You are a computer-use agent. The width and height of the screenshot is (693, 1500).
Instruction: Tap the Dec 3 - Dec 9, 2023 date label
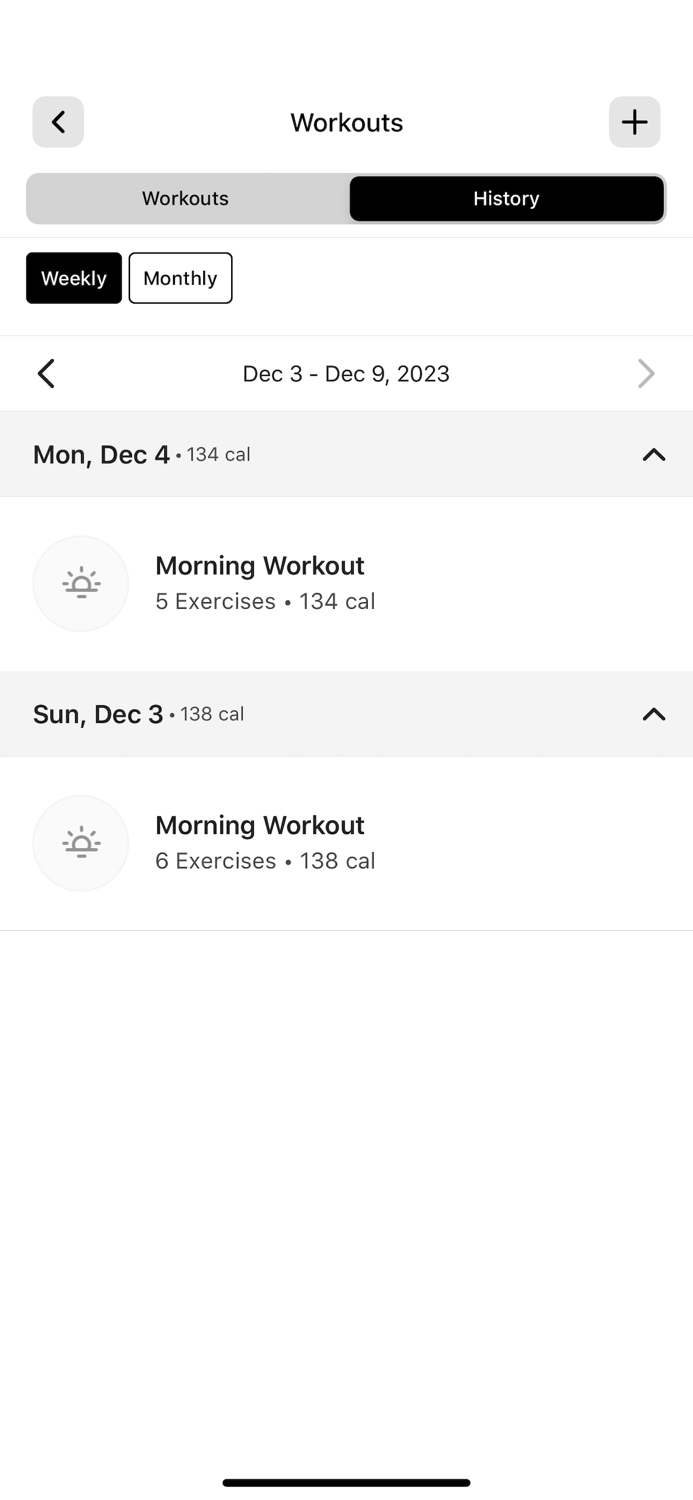346,373
